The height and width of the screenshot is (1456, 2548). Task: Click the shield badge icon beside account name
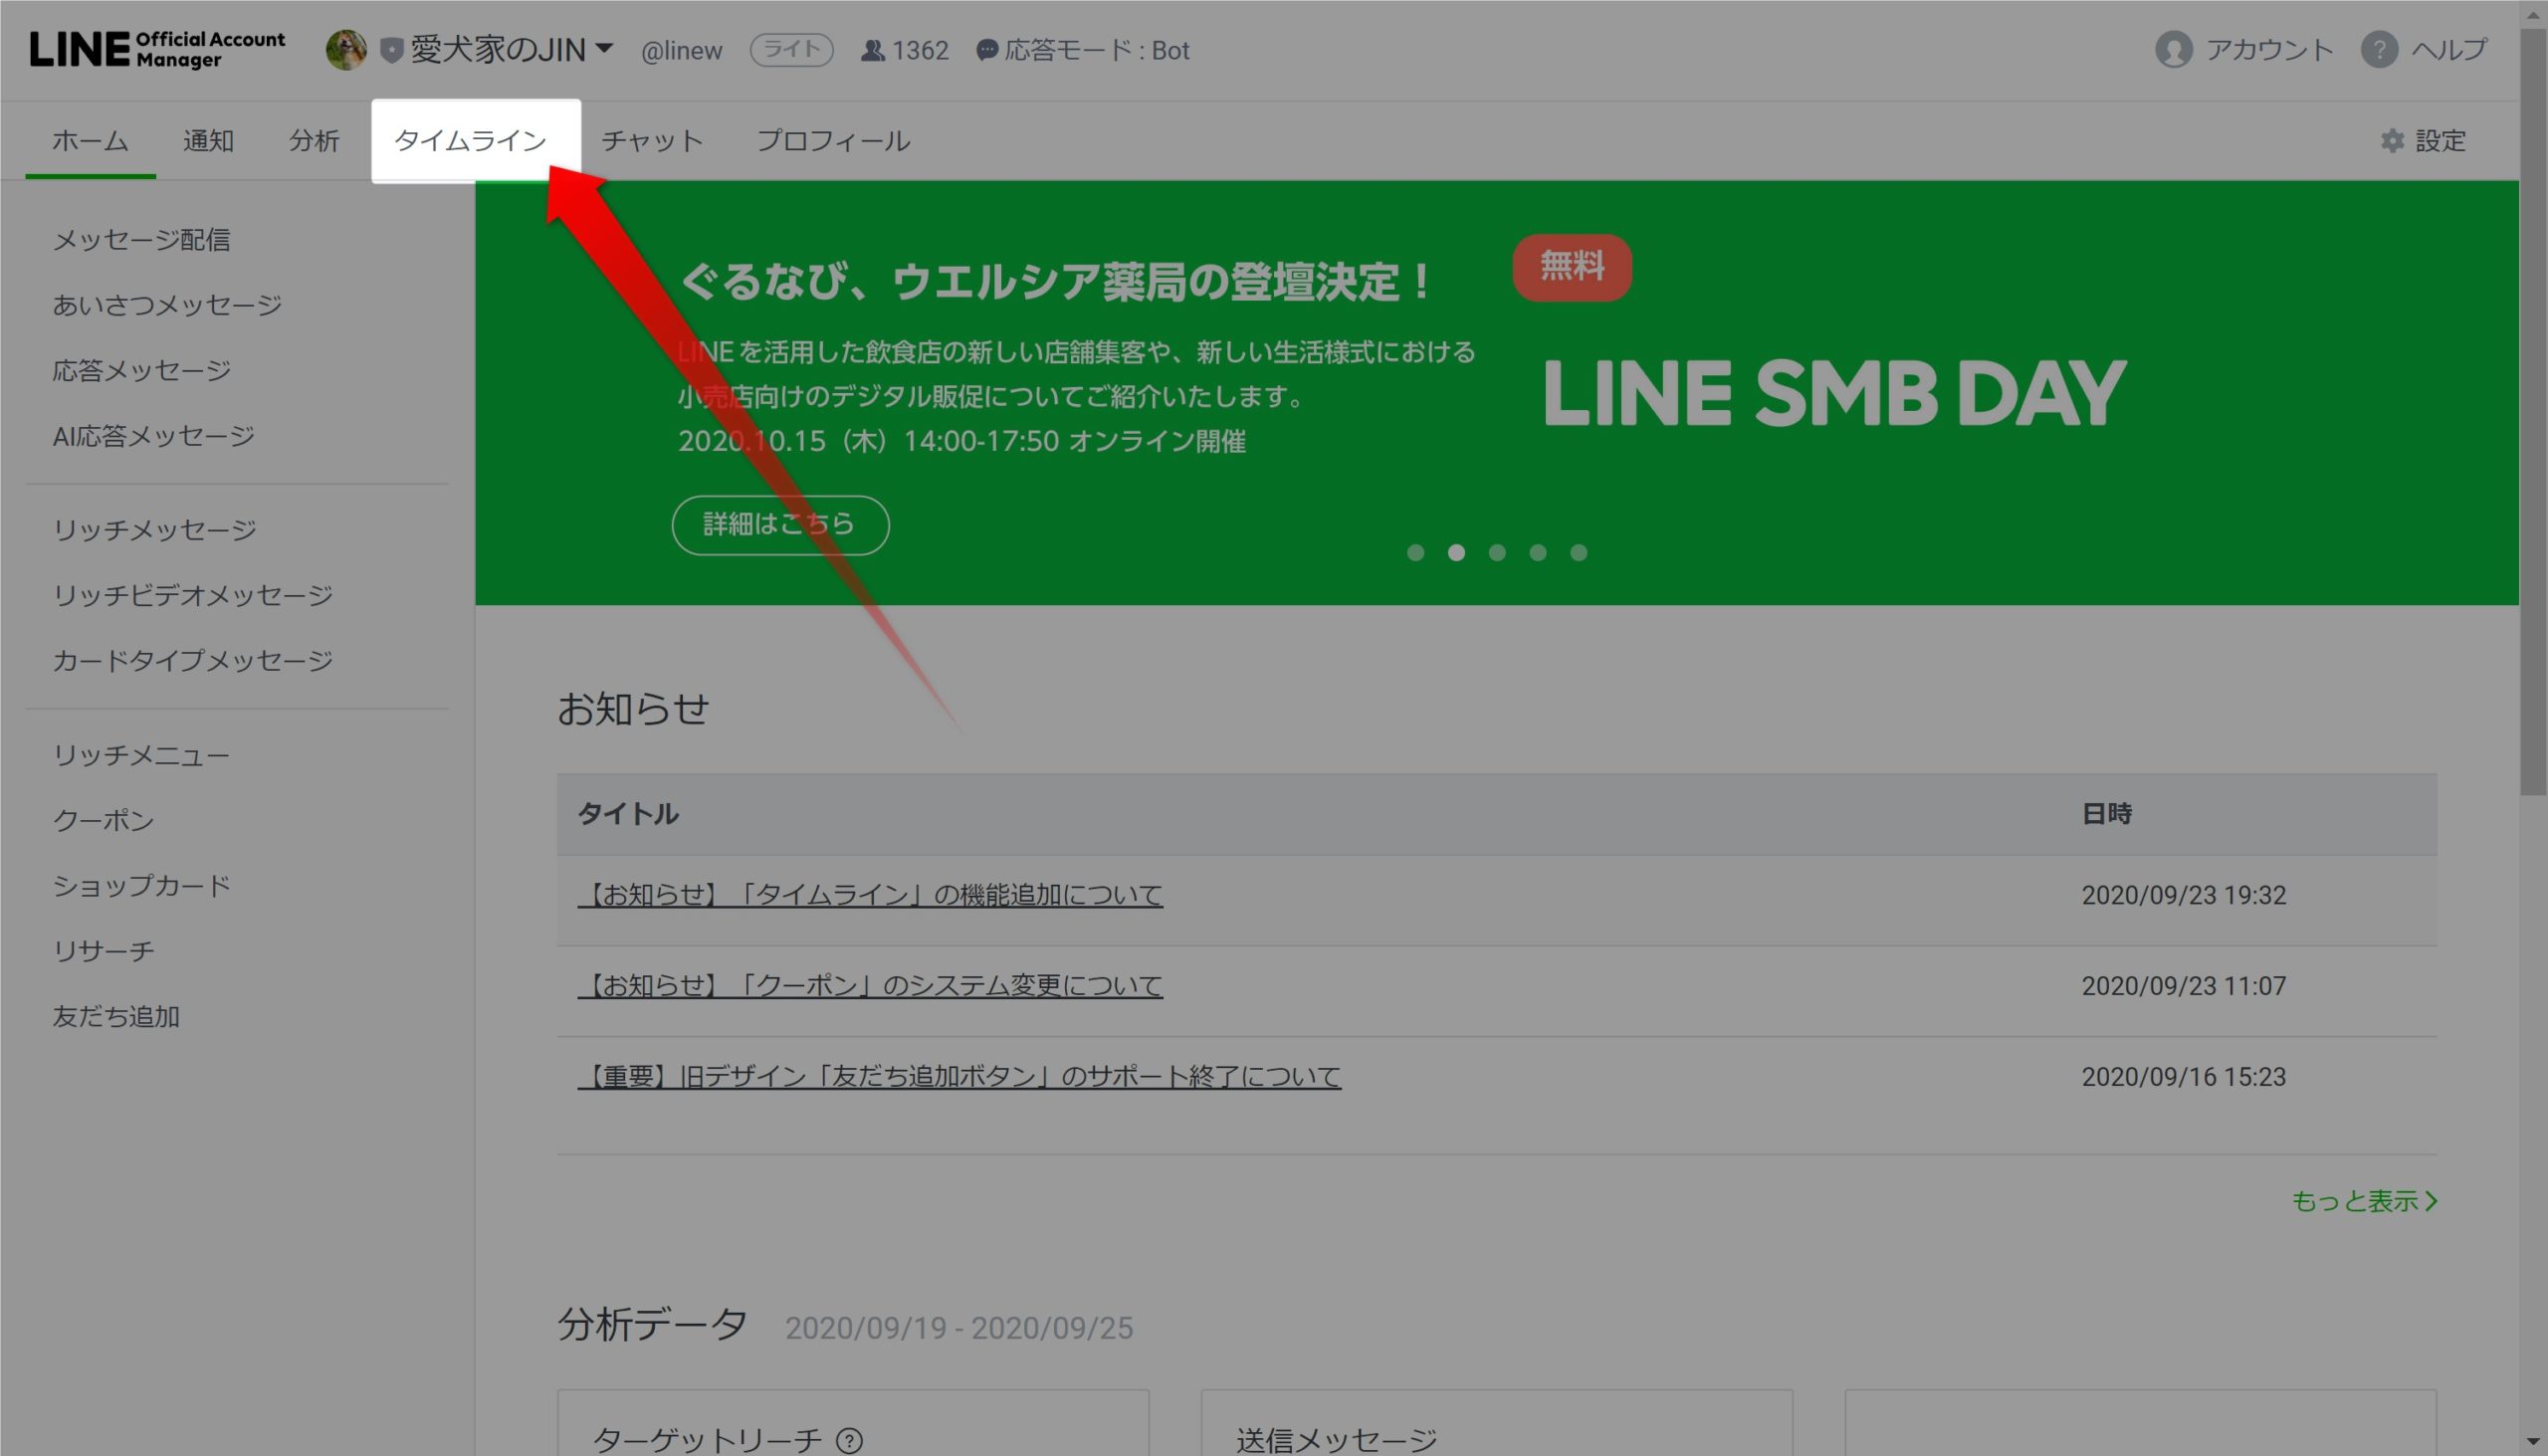(x=392, y=50)
